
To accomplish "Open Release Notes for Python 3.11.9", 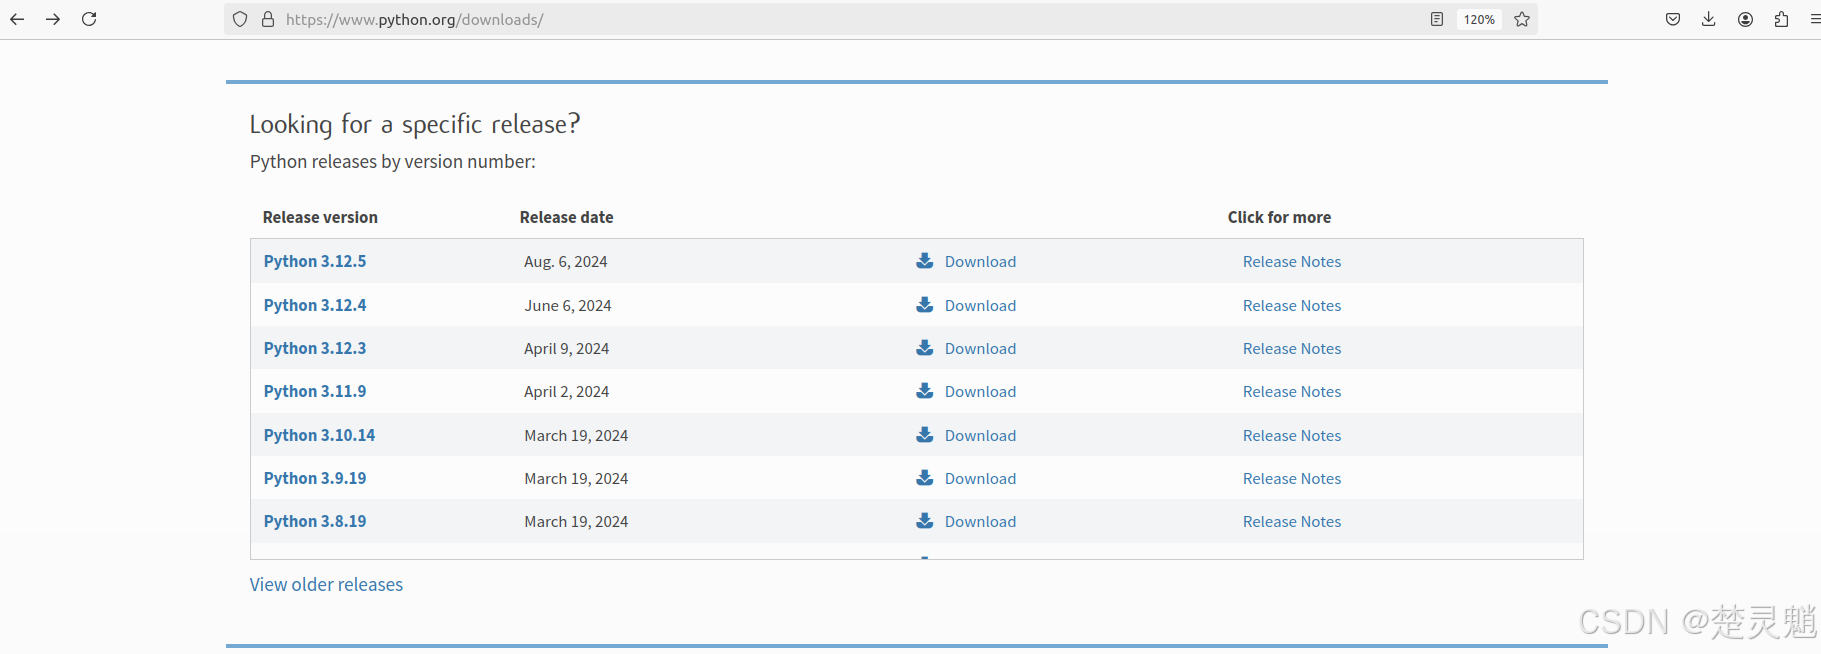I will click(1291, 391).
